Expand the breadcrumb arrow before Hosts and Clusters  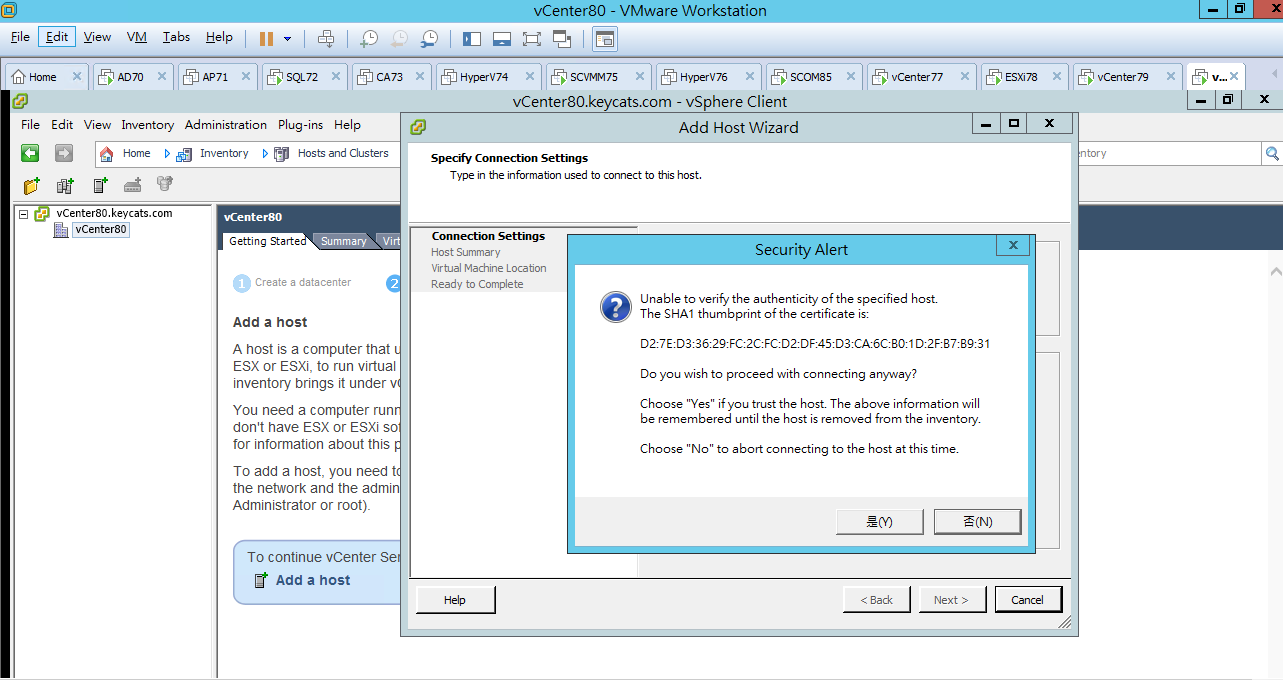(x=265, y=154)
